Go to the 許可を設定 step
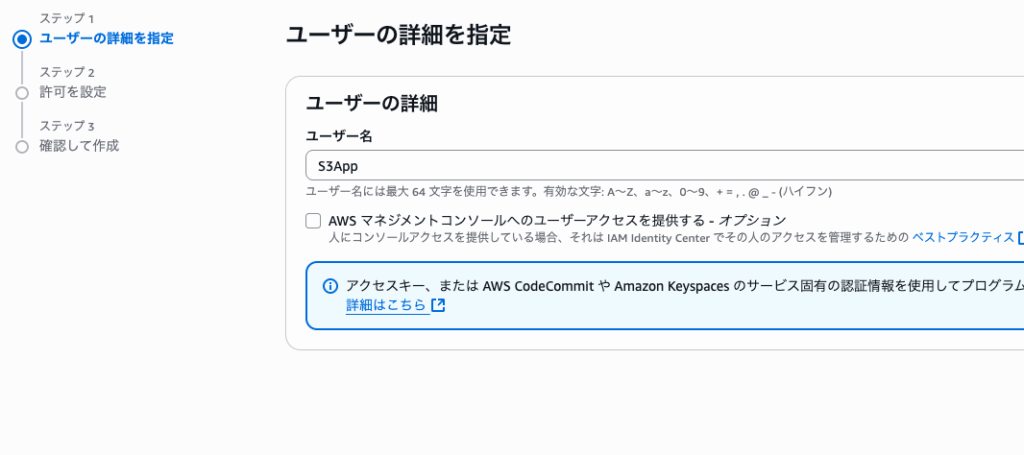 point(72,92)
